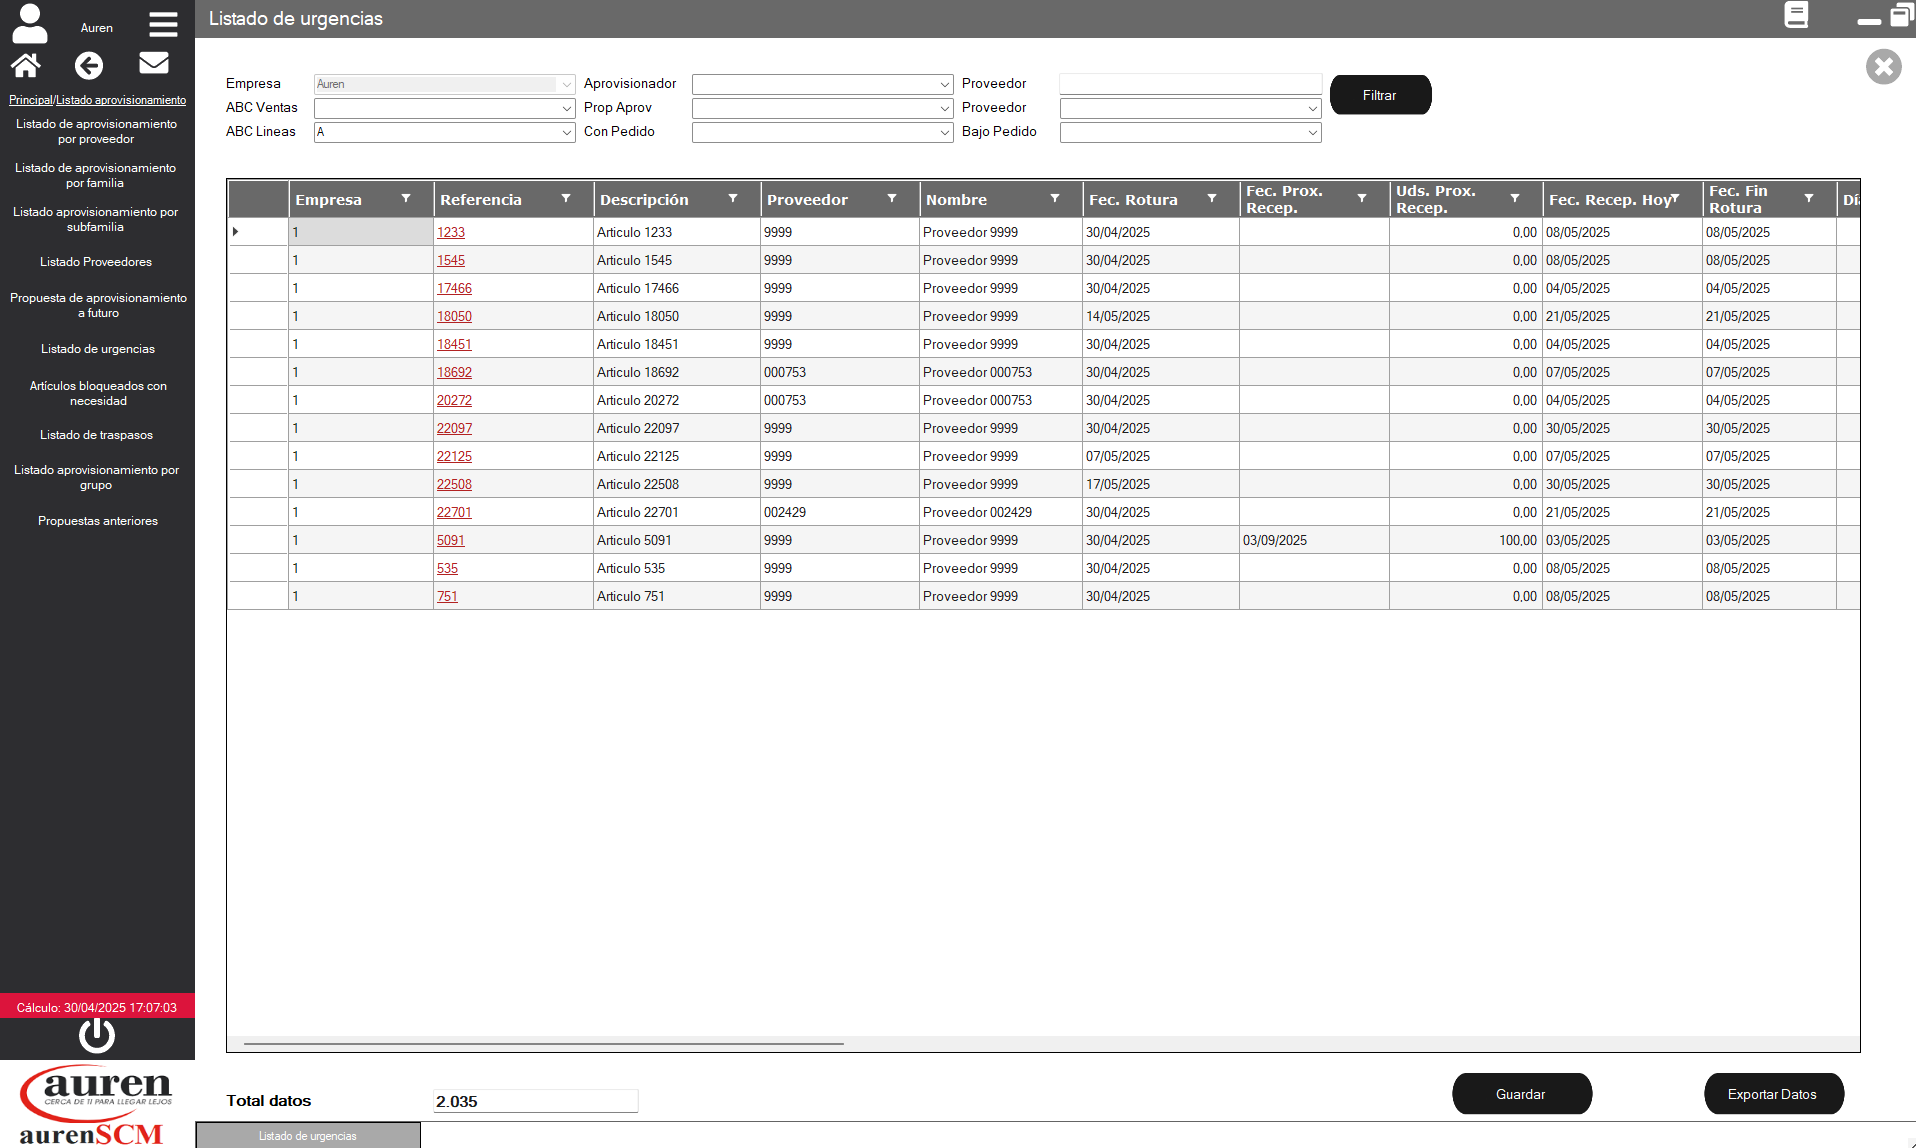Click the back arrow icon
The height and width of the screenshot is (1148, 1916).
(x=89, y=66)
